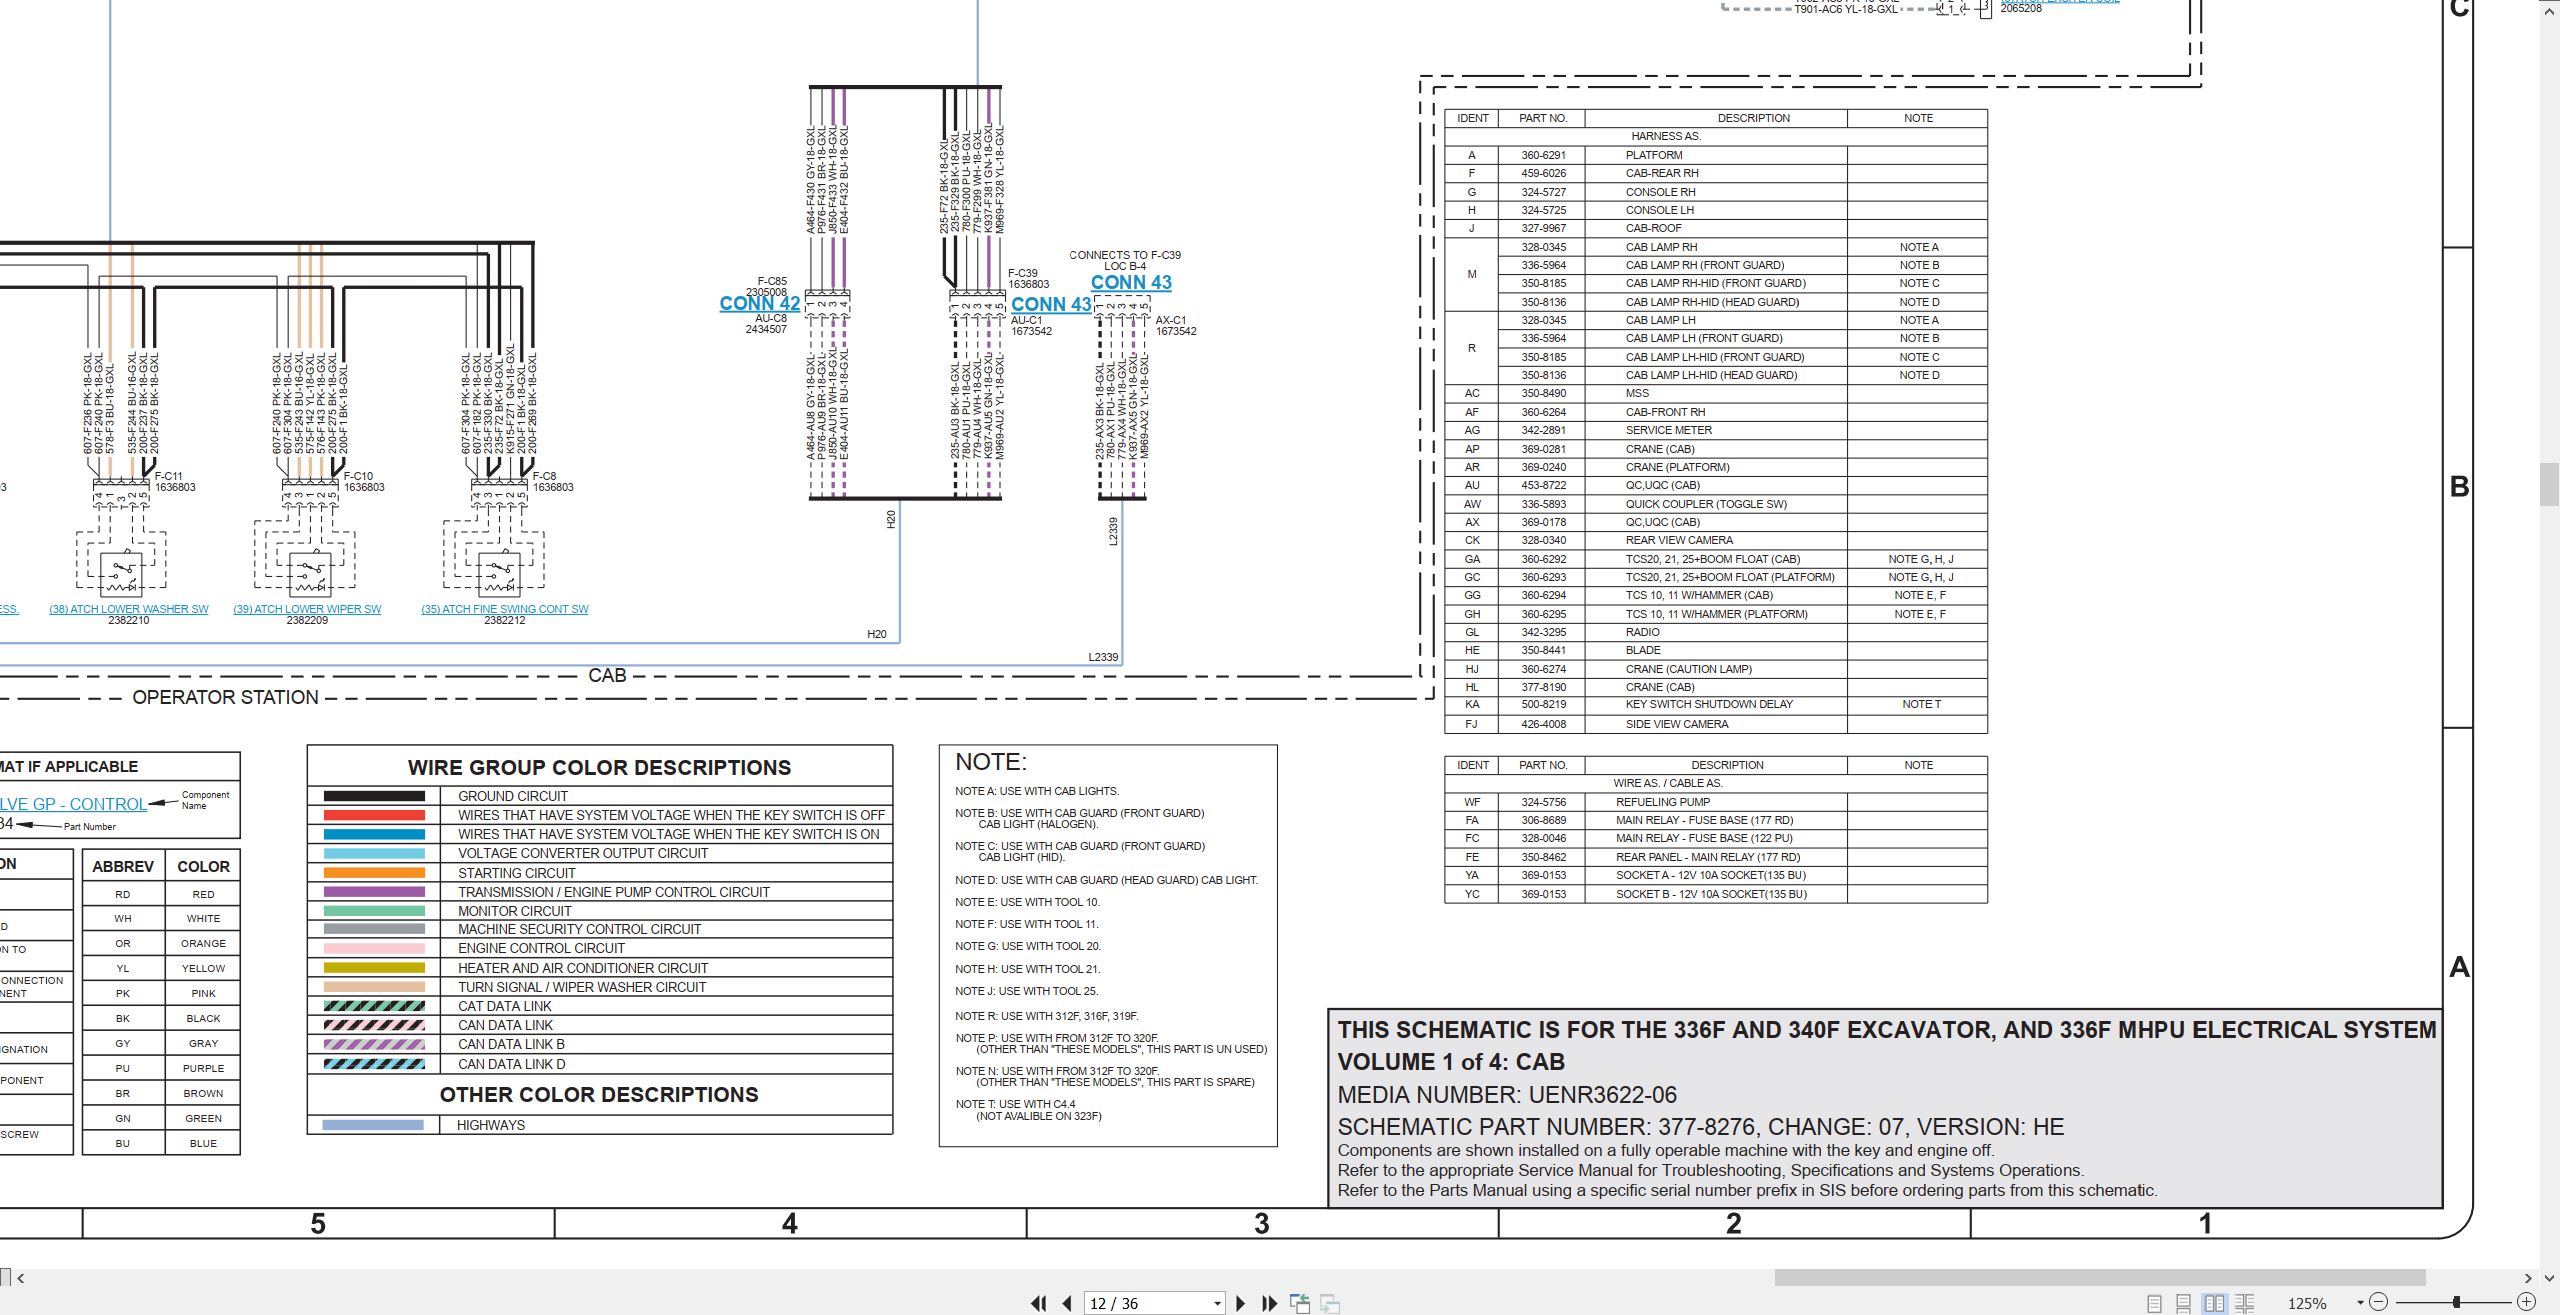2560x1315 pixels.
Task: Open ATCH LOWER WIPER SW link
Action: [307, 609]
